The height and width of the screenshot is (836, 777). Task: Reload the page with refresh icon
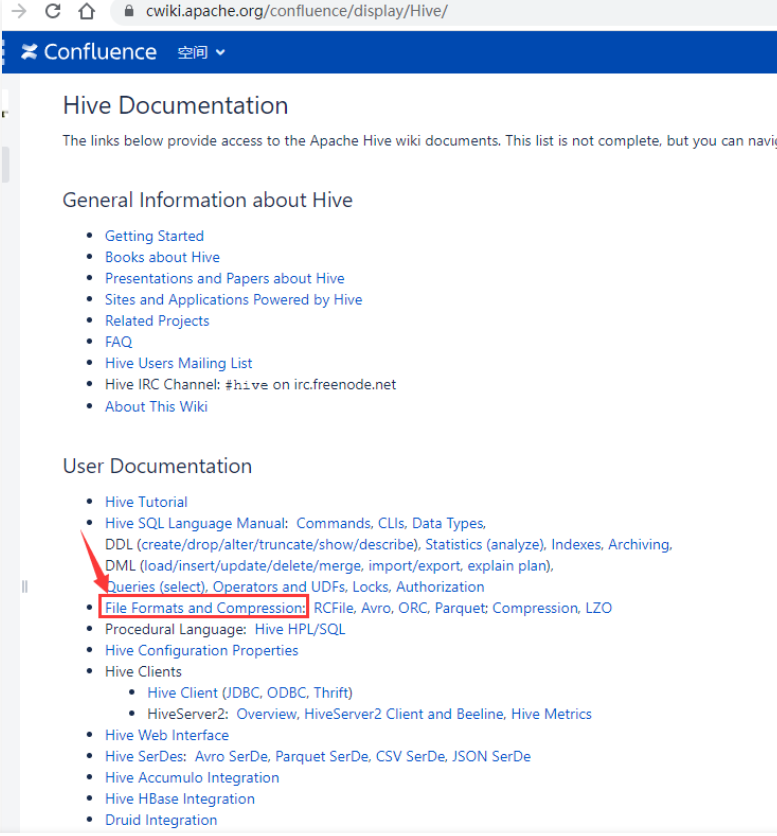[52, 11]
